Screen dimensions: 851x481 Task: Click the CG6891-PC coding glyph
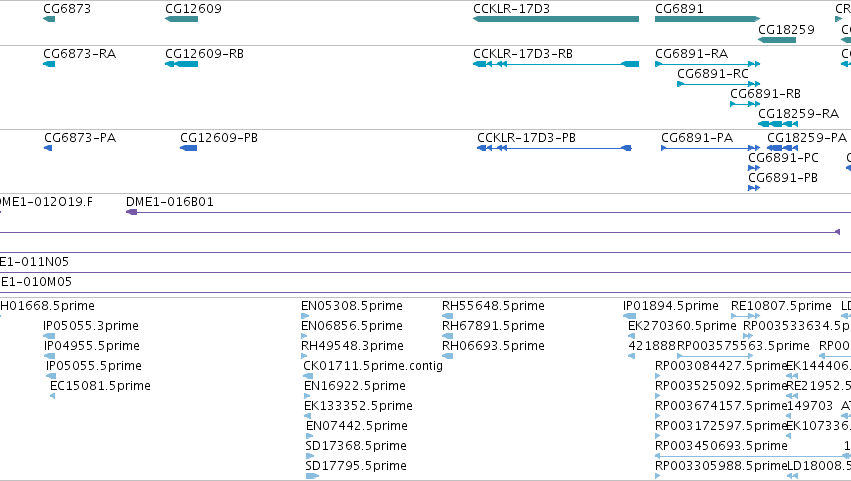tap(754, 168)
